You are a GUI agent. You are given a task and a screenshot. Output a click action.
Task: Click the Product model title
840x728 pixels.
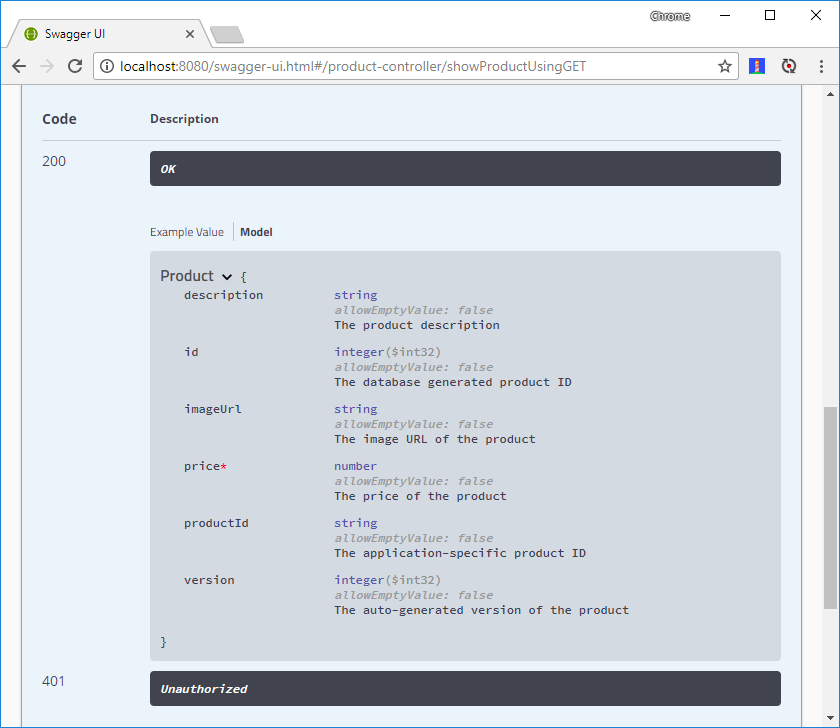[x=187, y=275]
